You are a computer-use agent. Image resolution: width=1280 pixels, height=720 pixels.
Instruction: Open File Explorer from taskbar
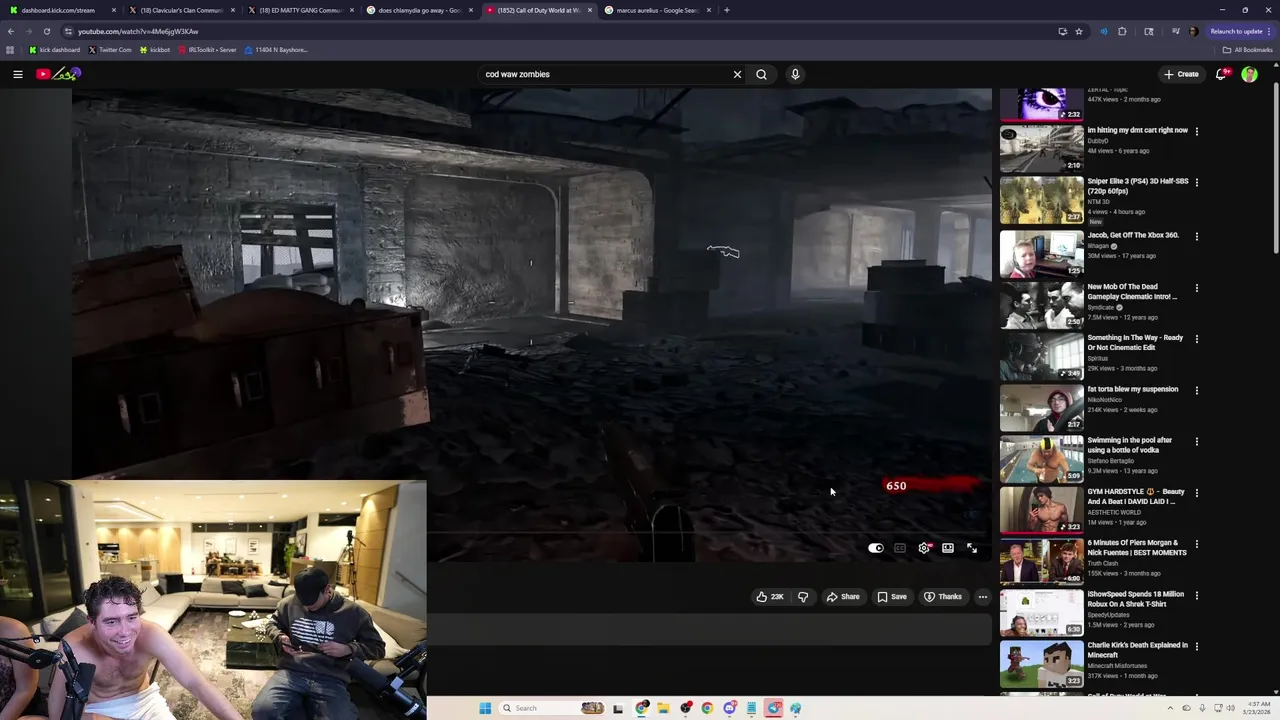pyautogui.click(x=663, y=708)
